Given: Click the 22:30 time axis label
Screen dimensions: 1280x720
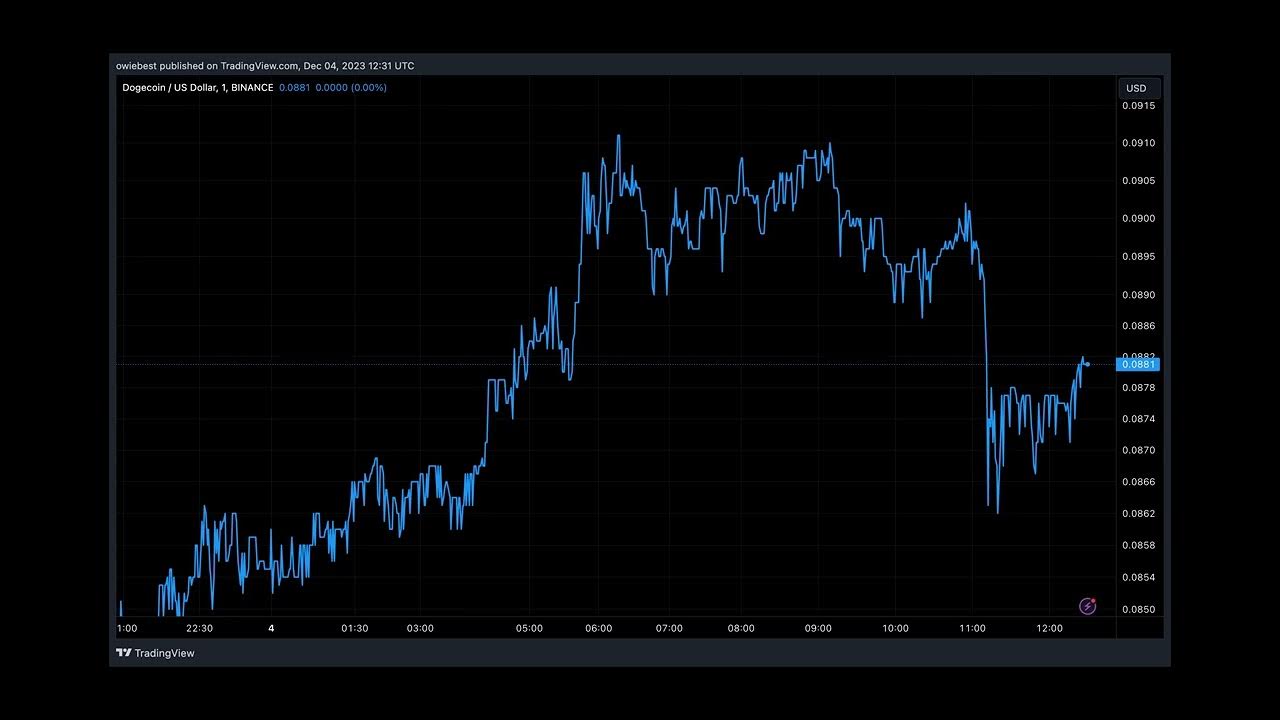Looking at the screenshot, I should click(199, 628).
